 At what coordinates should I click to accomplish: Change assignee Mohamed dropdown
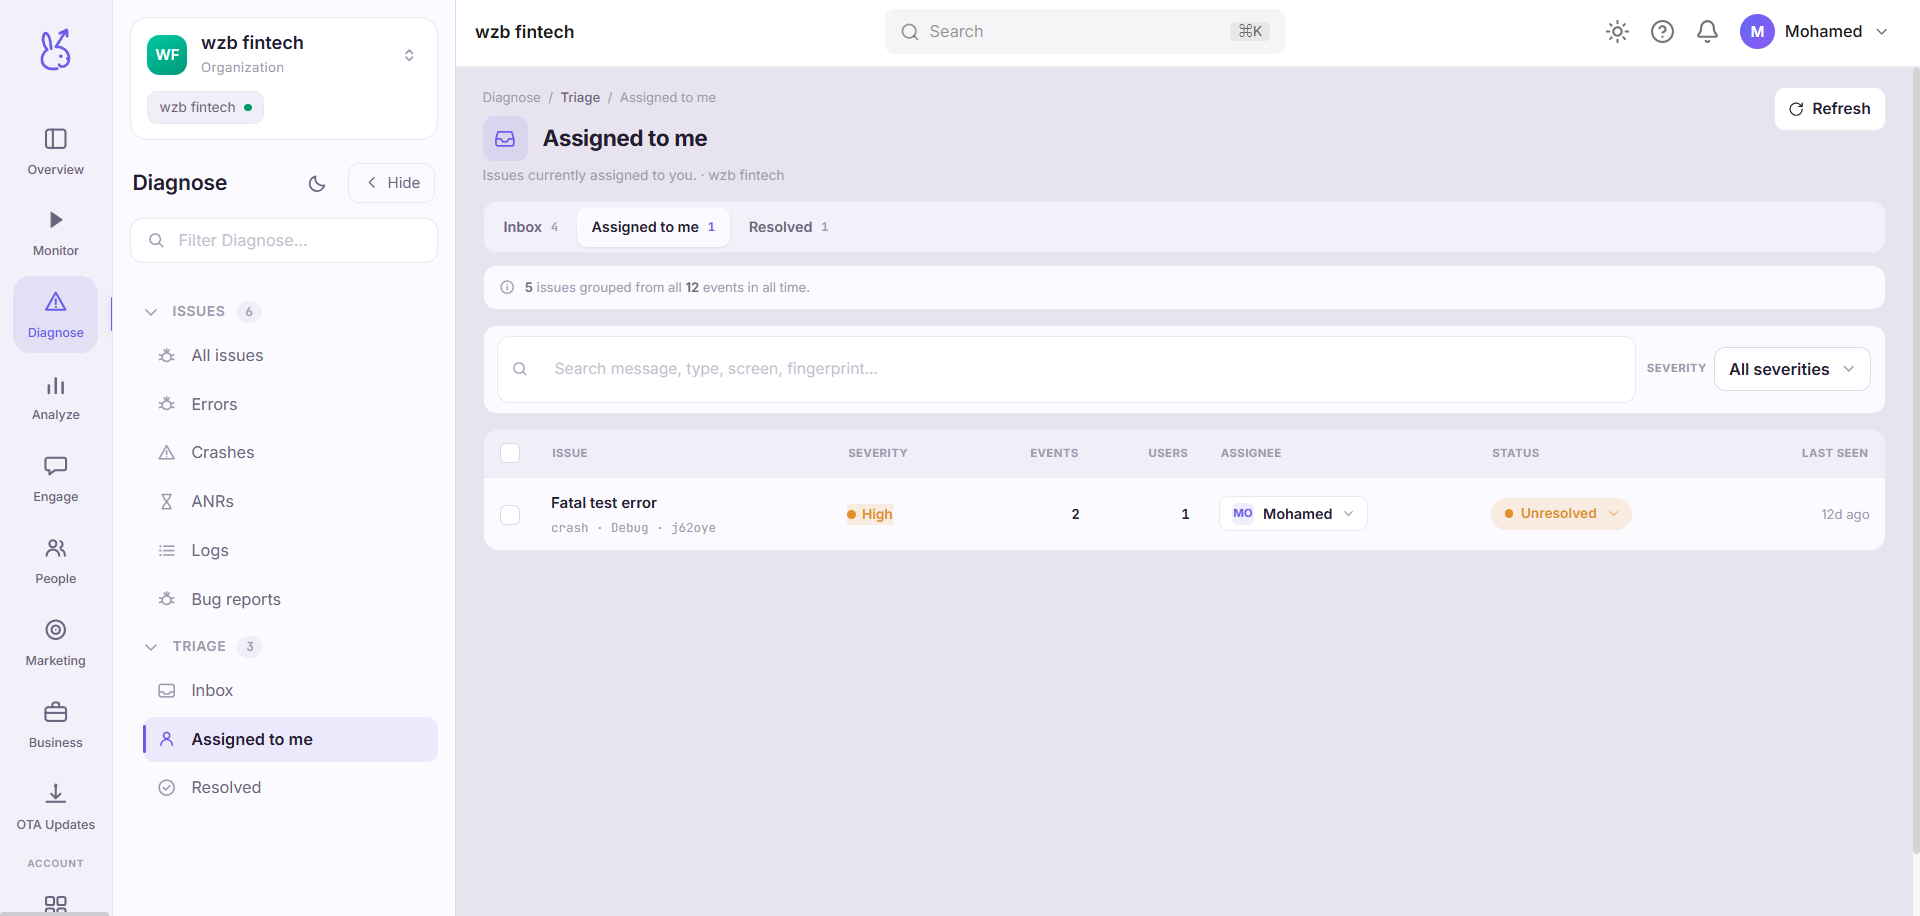click(1293, 514)
